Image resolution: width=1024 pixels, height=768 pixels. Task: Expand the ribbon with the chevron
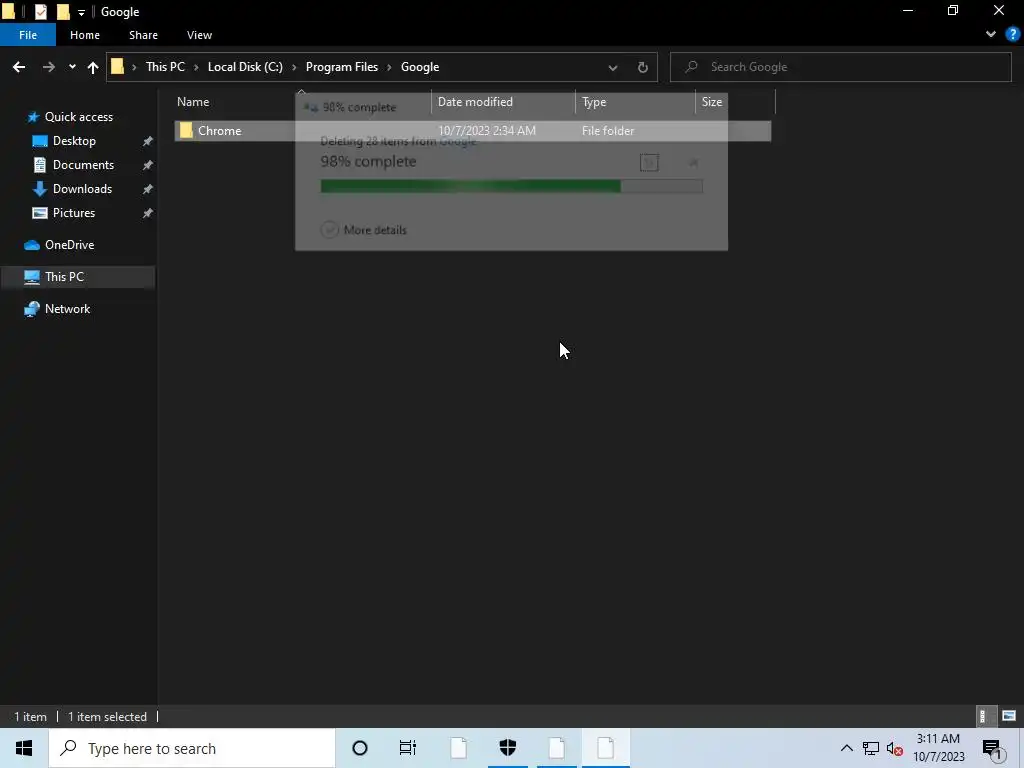(991, 35)
